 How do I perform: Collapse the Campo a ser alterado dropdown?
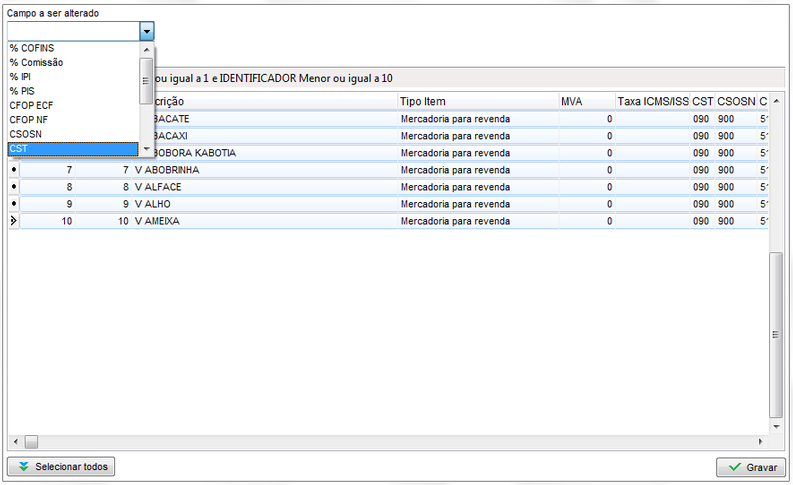tap(146, 31)
